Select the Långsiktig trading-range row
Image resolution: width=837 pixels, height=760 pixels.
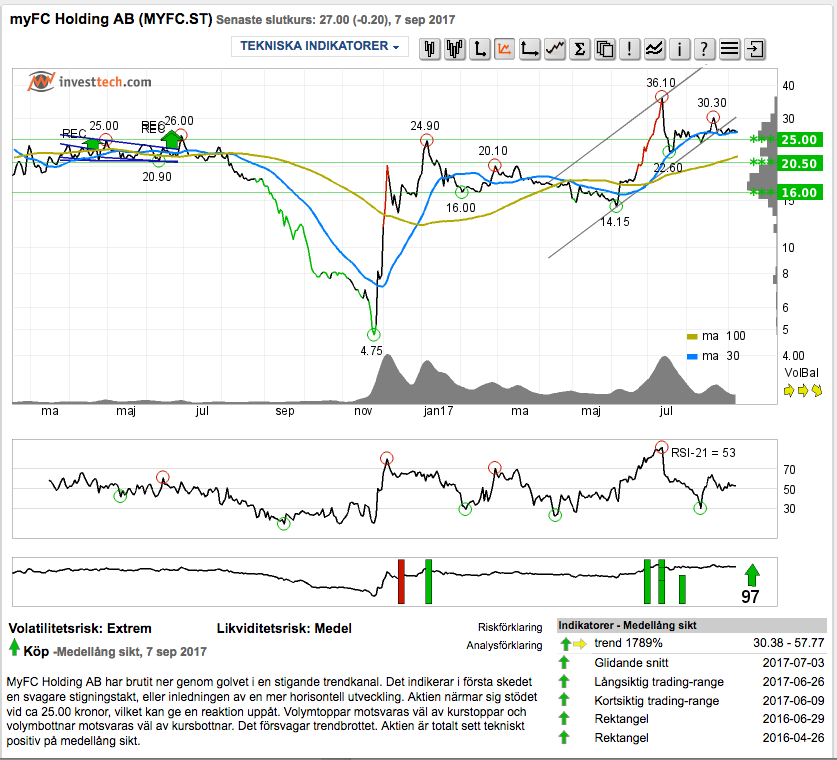(x=692, y=682)
